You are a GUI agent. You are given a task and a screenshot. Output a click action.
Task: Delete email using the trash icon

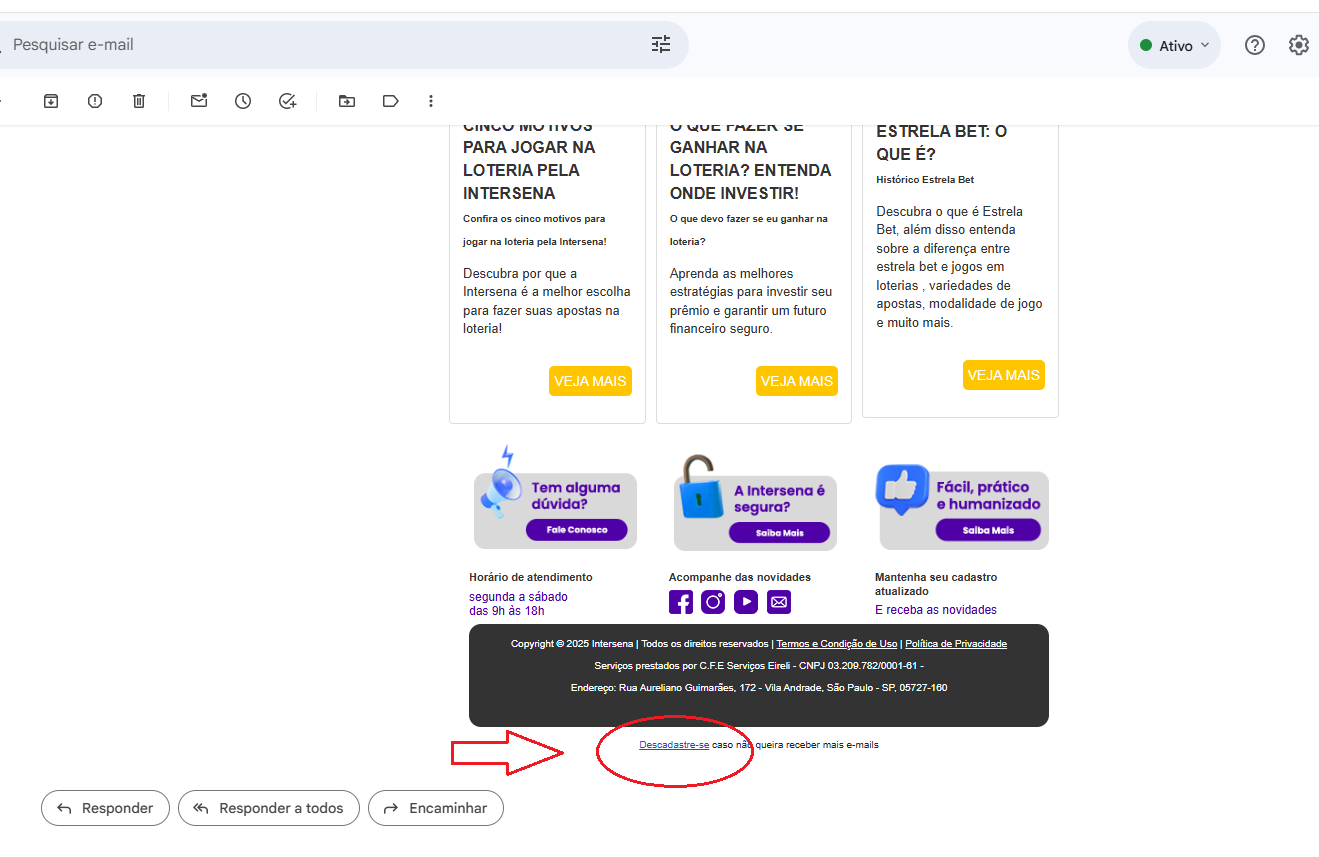pyautogui.click(x=139, y=101)
